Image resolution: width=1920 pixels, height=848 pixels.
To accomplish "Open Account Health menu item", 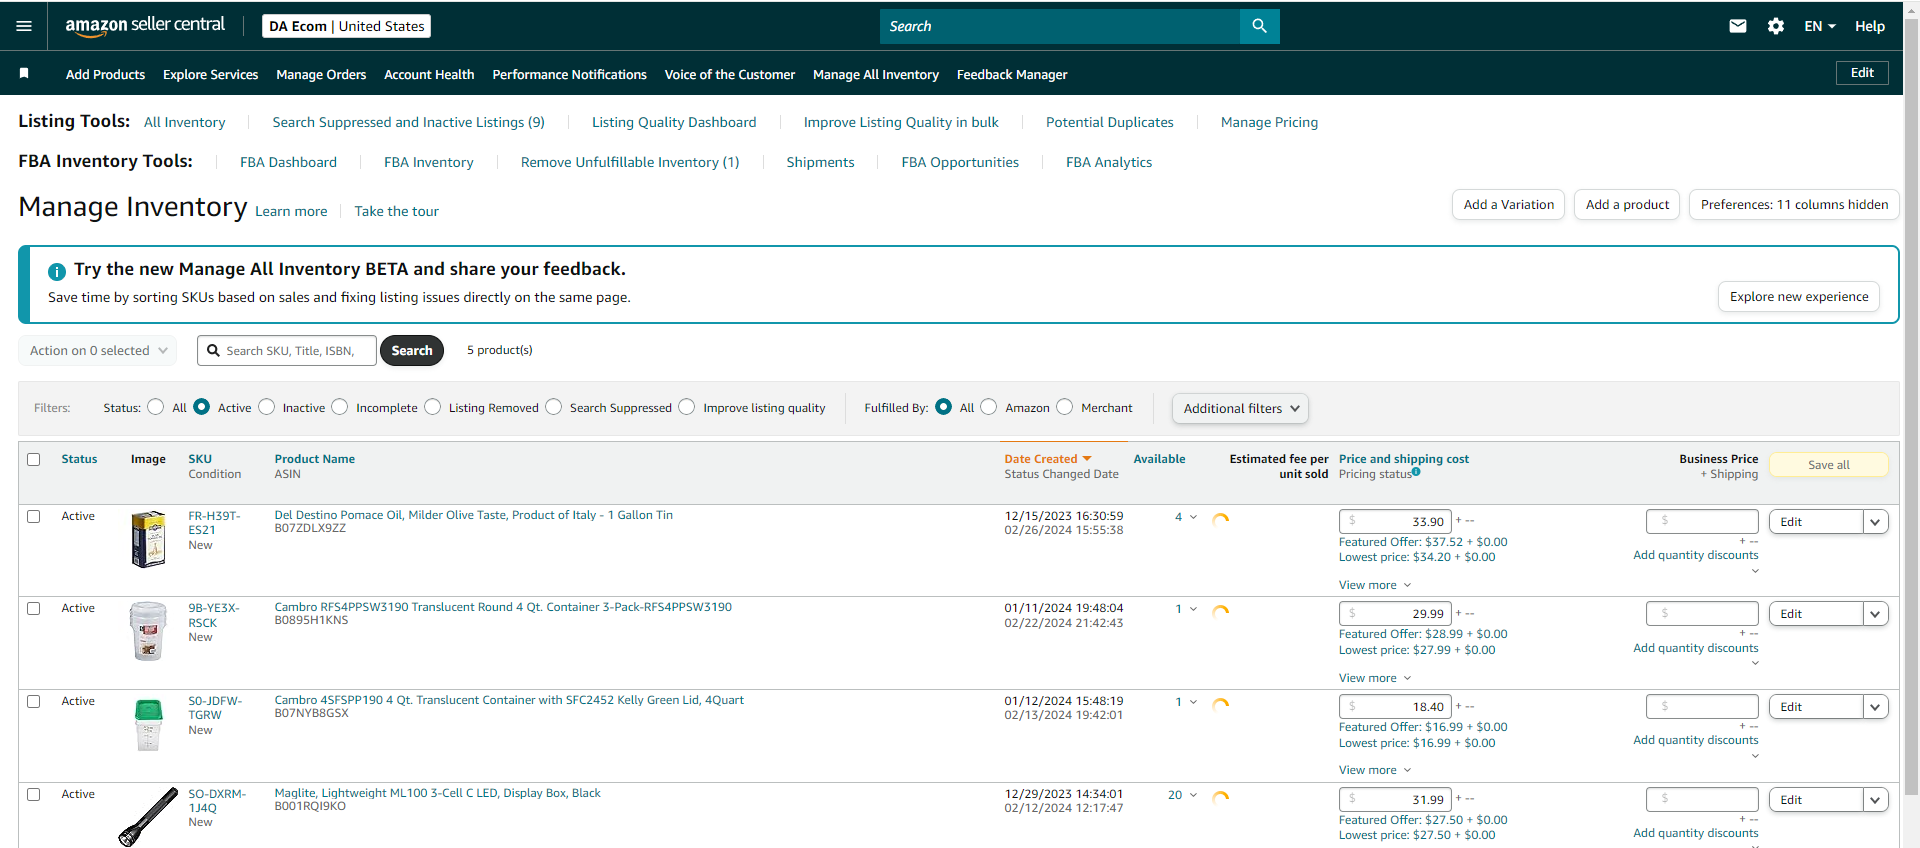I will tap(429, 74).
